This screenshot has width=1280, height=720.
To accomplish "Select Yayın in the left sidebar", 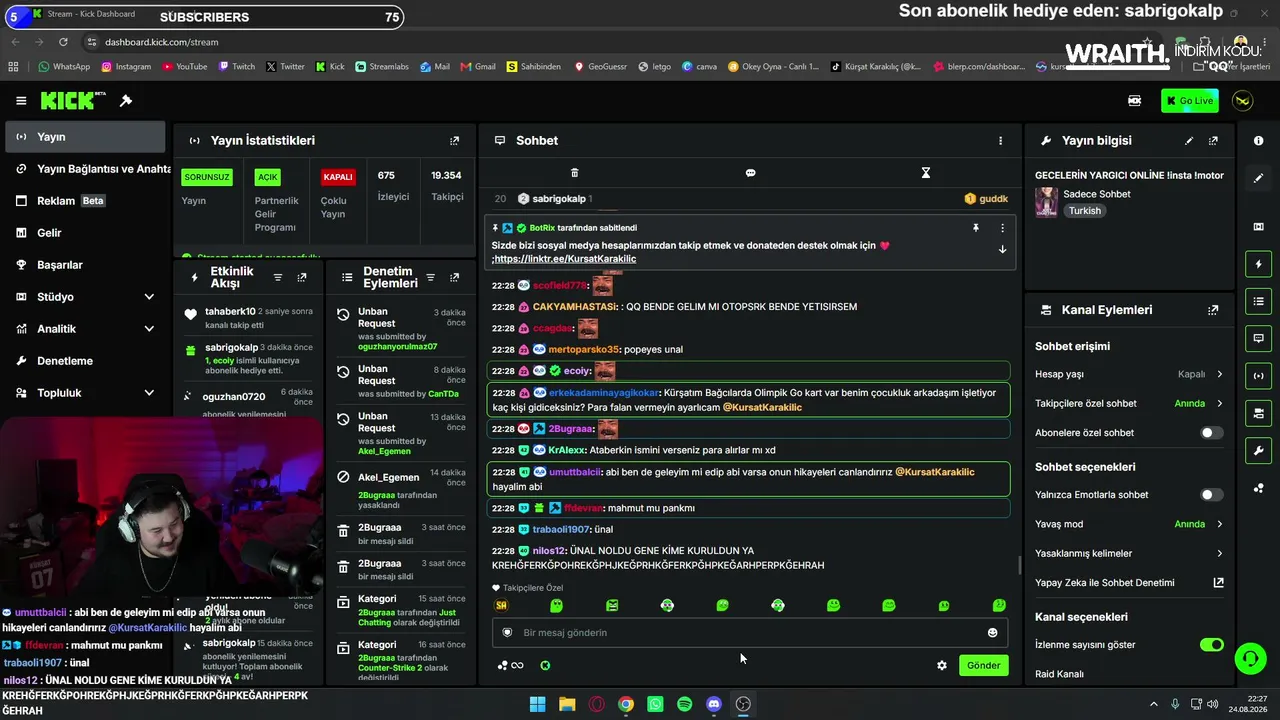I will (85, 137).
